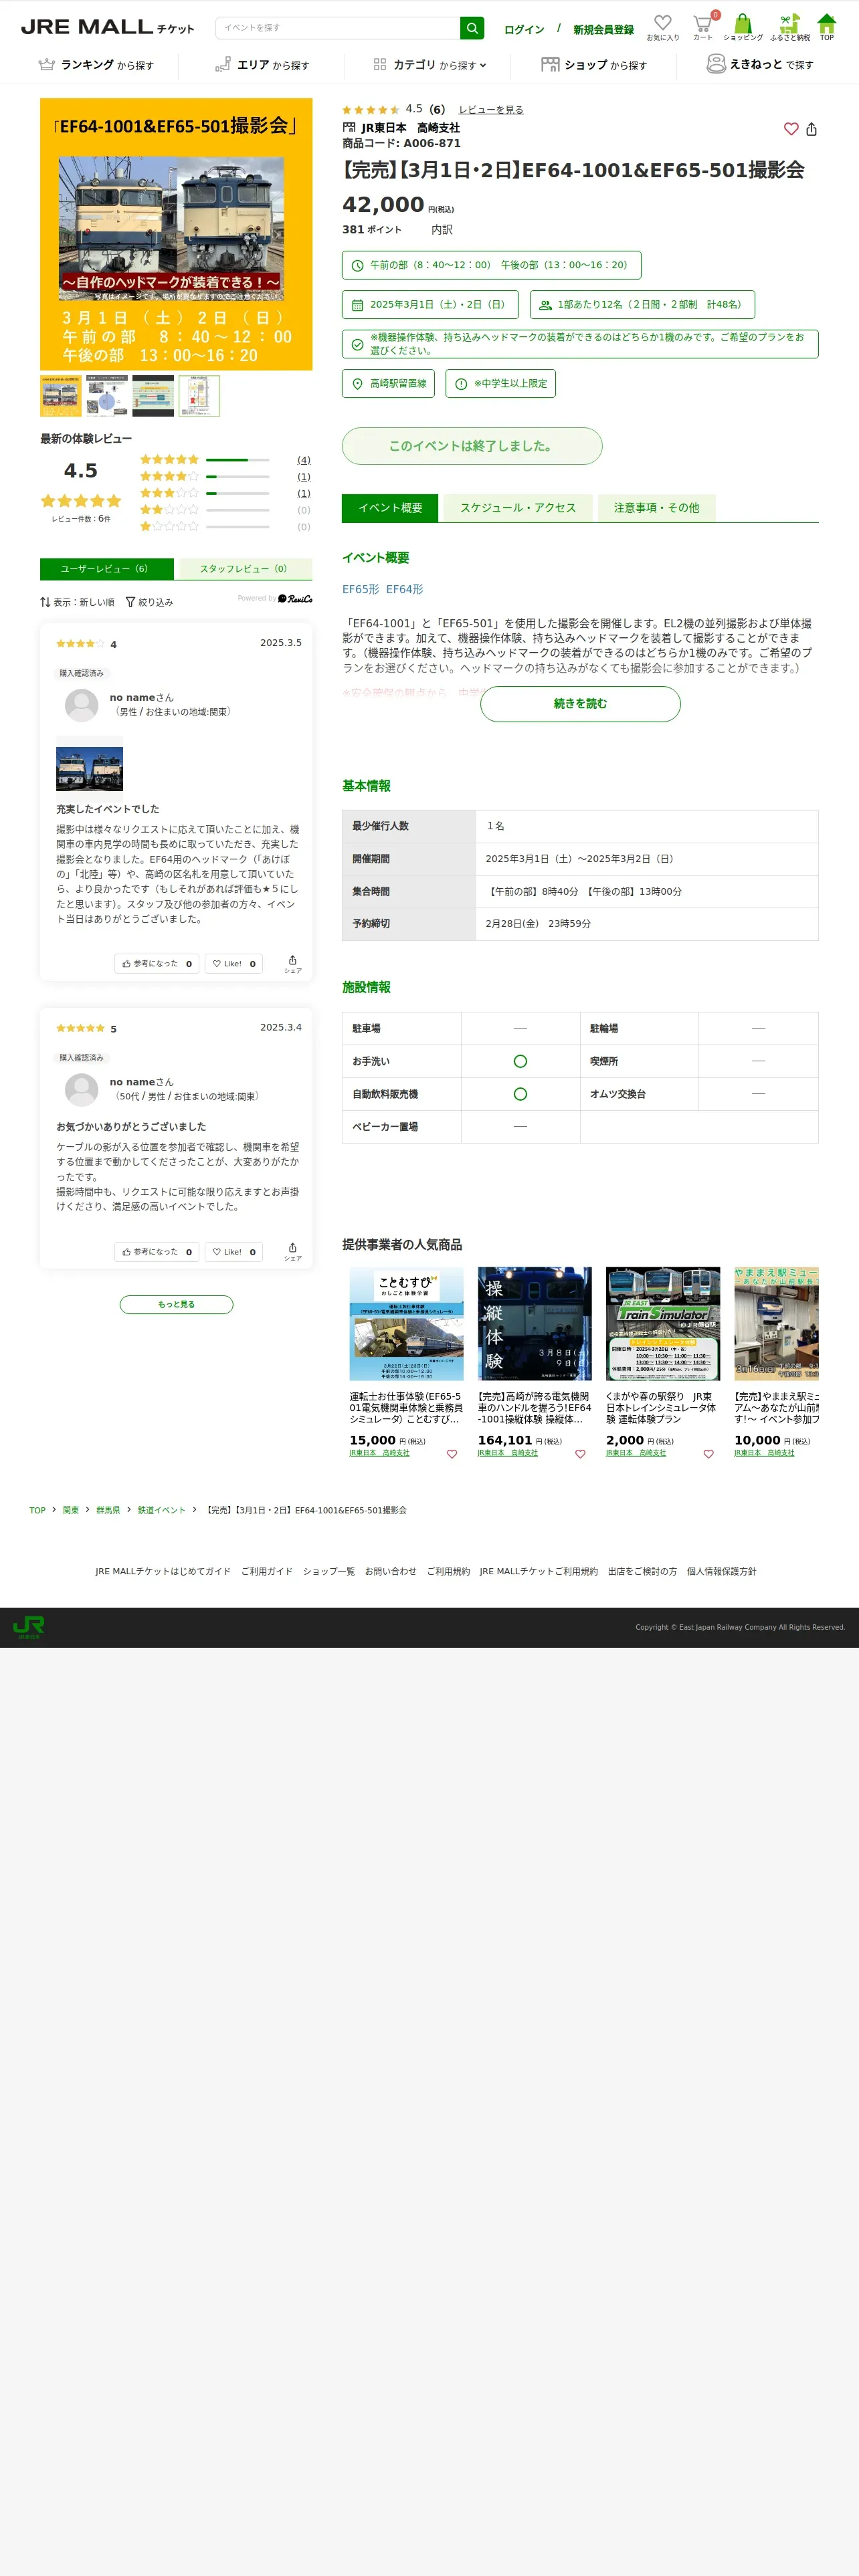The height and width of the screenshot is (2576, 859).
Task: Select the イベント概要 tab
Action: click(x=390, y=508)
